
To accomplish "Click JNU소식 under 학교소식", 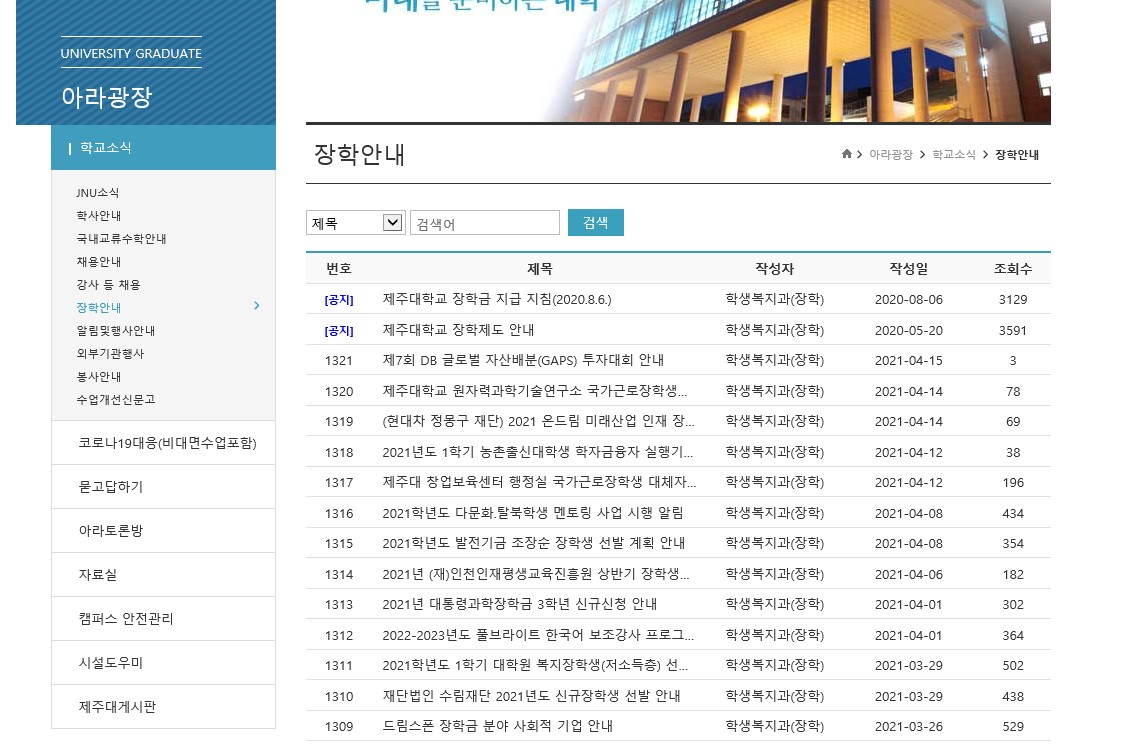I will click(x=97, y=192).
